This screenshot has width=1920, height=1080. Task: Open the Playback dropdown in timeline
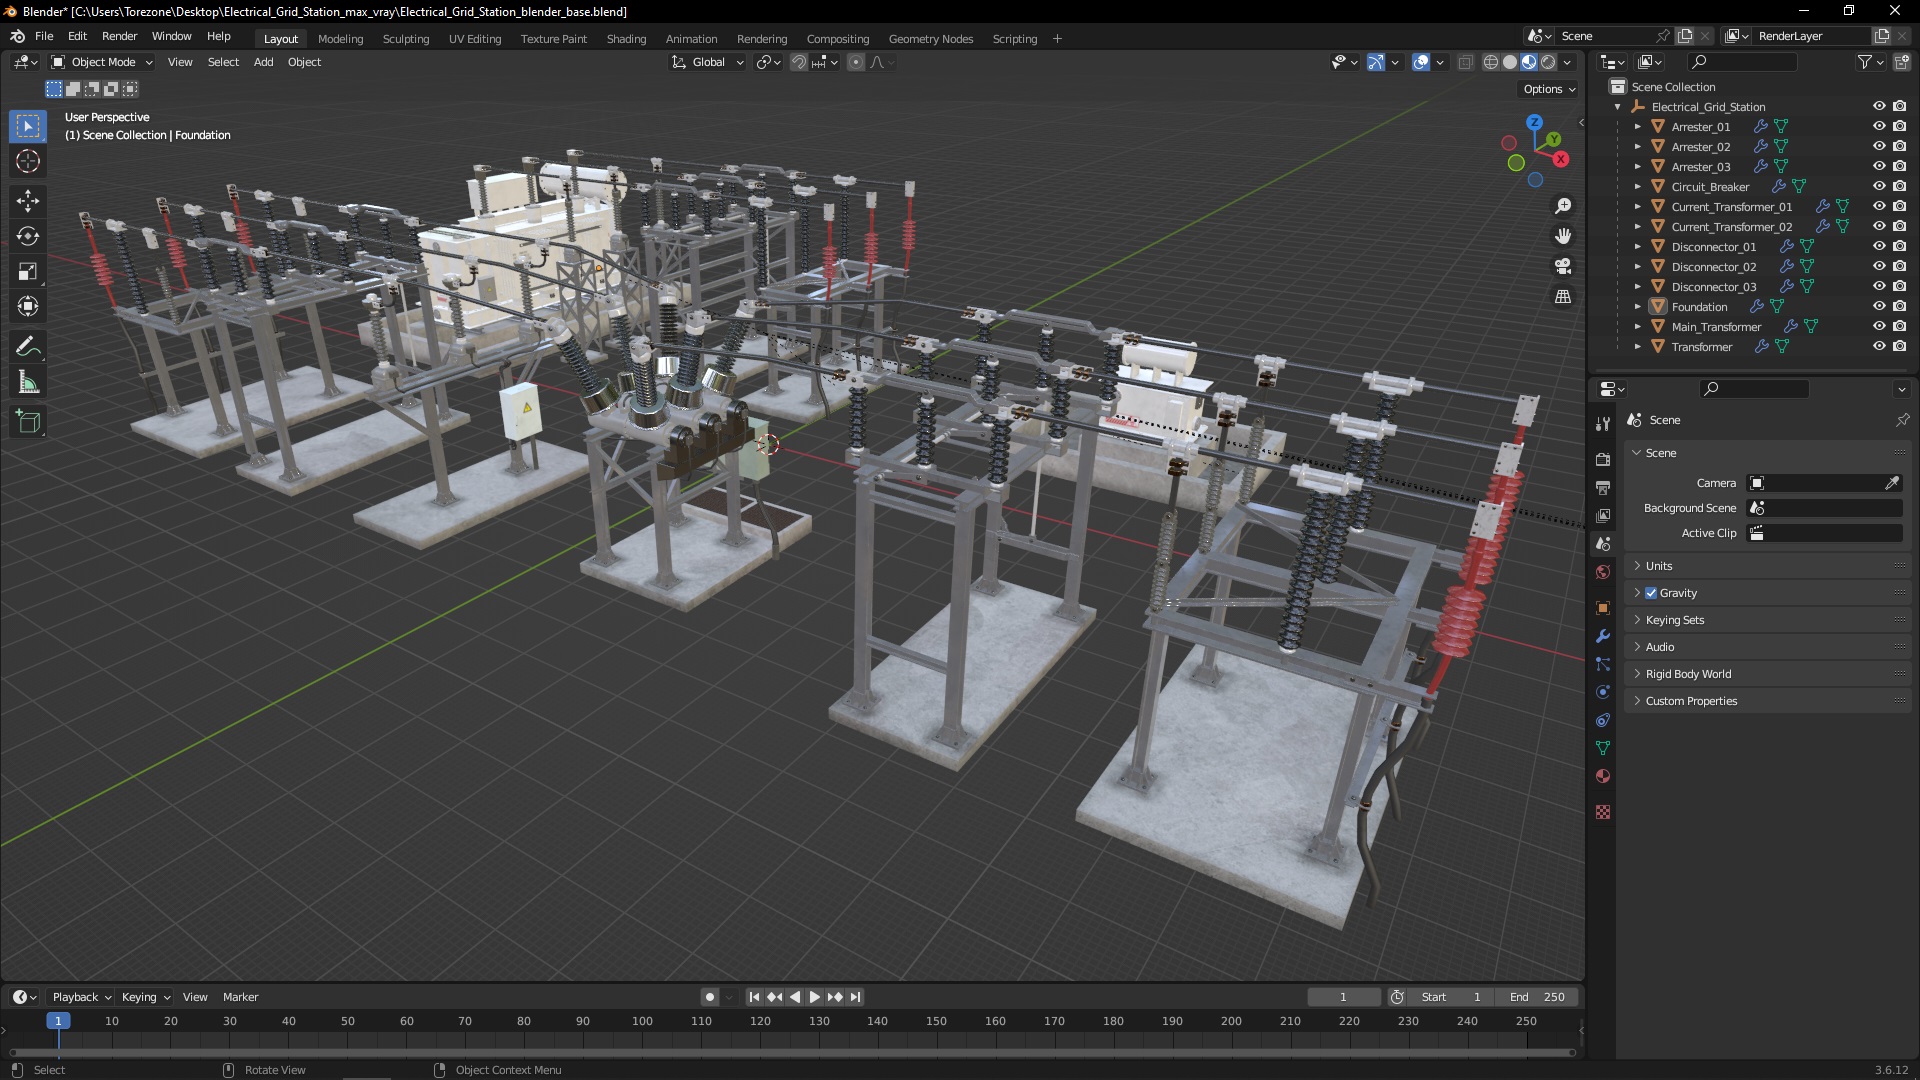tap(81, 997)
